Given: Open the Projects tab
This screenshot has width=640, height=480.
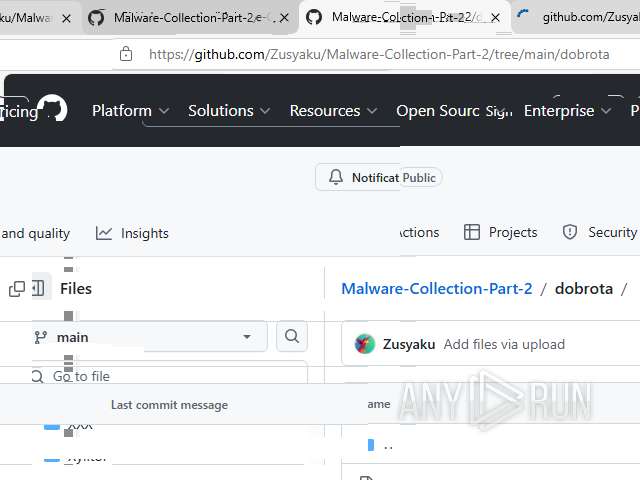Looking at the screenshot, I should (x=500, y=232).
